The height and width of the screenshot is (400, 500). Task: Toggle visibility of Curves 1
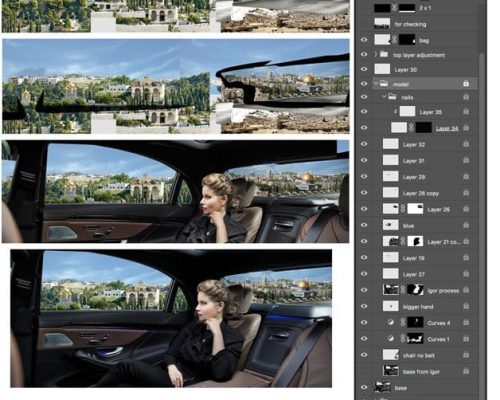[x=364, y=339]
